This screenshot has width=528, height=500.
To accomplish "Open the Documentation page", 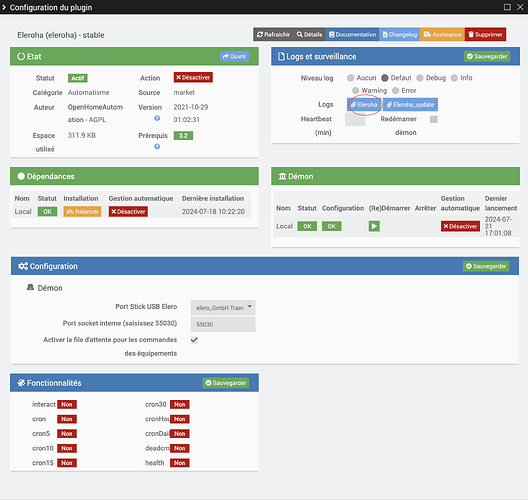I will coord(352,34).
